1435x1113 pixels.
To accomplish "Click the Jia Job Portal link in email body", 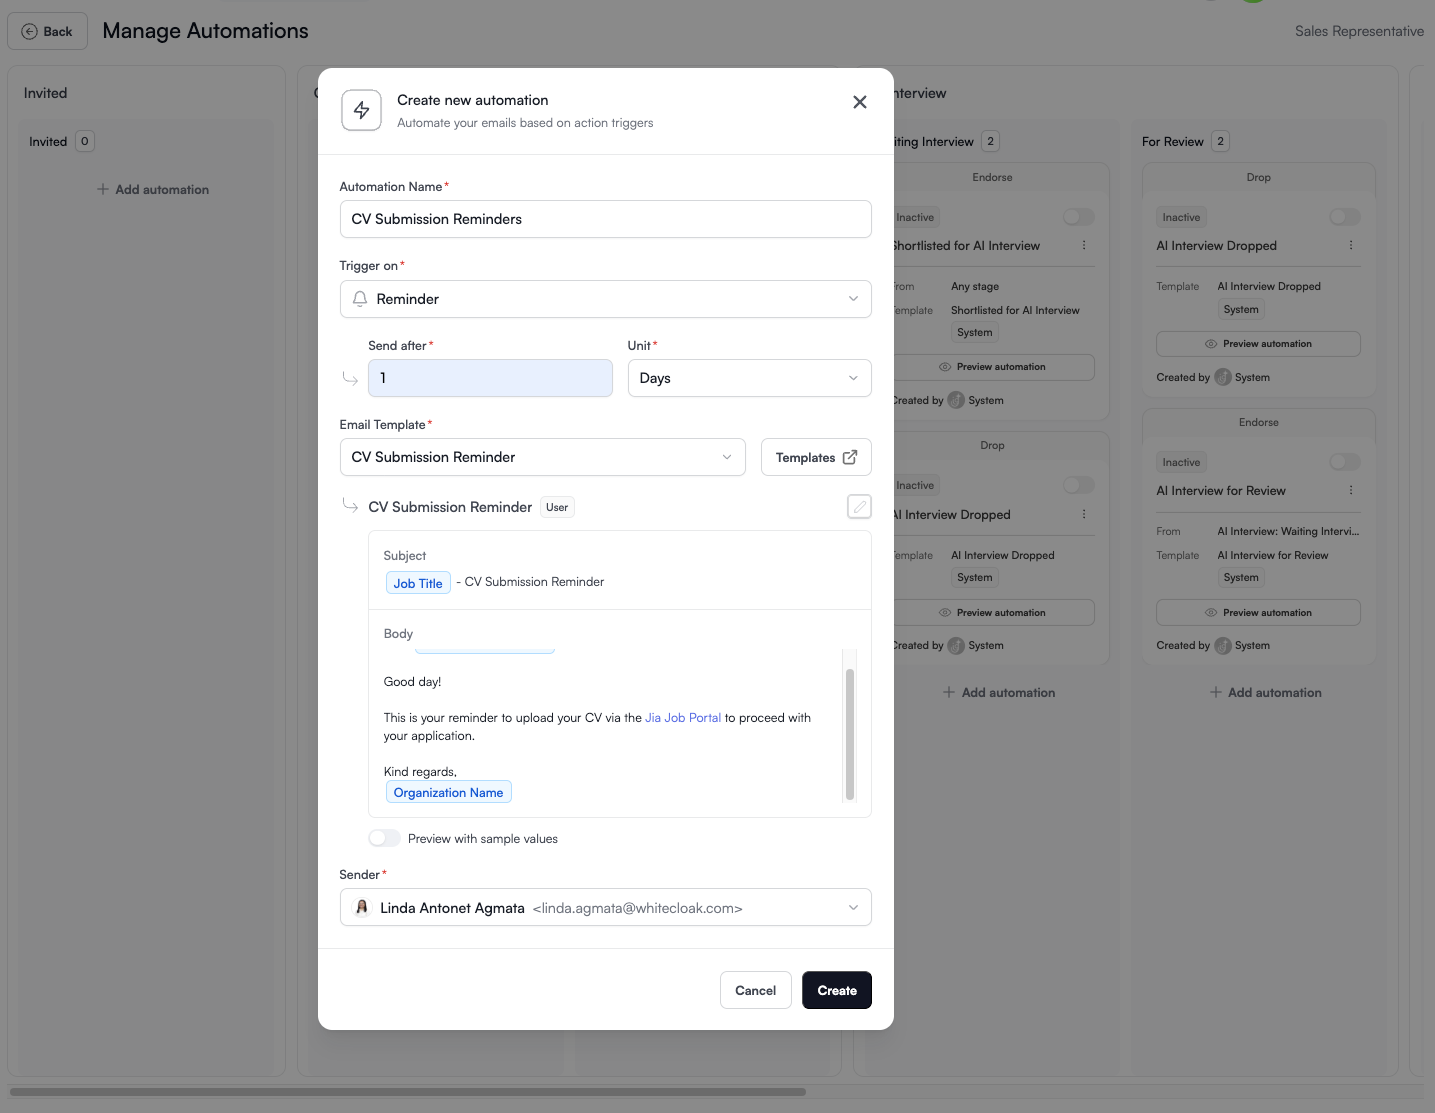I will tap(683, 717).
